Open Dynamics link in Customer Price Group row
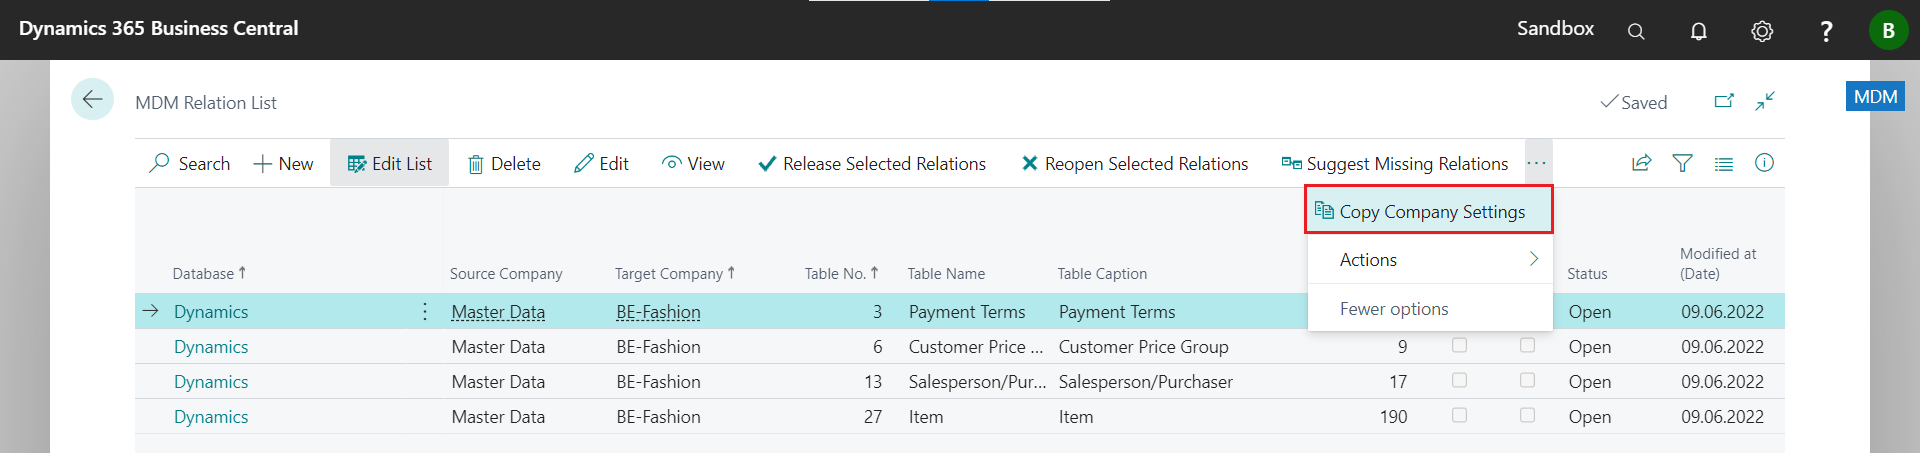 (211, 347)
